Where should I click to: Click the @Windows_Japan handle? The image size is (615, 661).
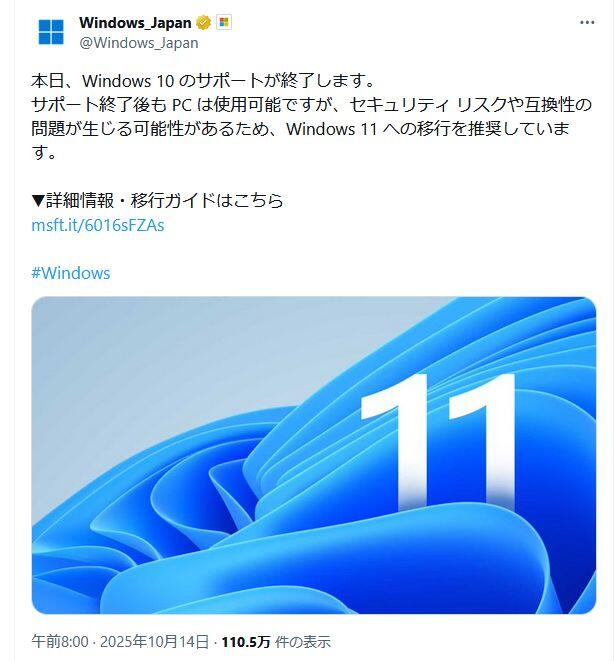(x=139, y=43)
